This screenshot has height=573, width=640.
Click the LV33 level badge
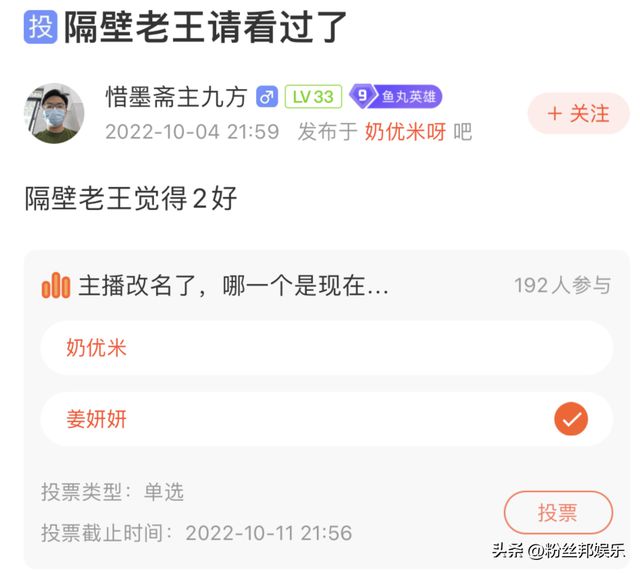[x=313, y=97]
